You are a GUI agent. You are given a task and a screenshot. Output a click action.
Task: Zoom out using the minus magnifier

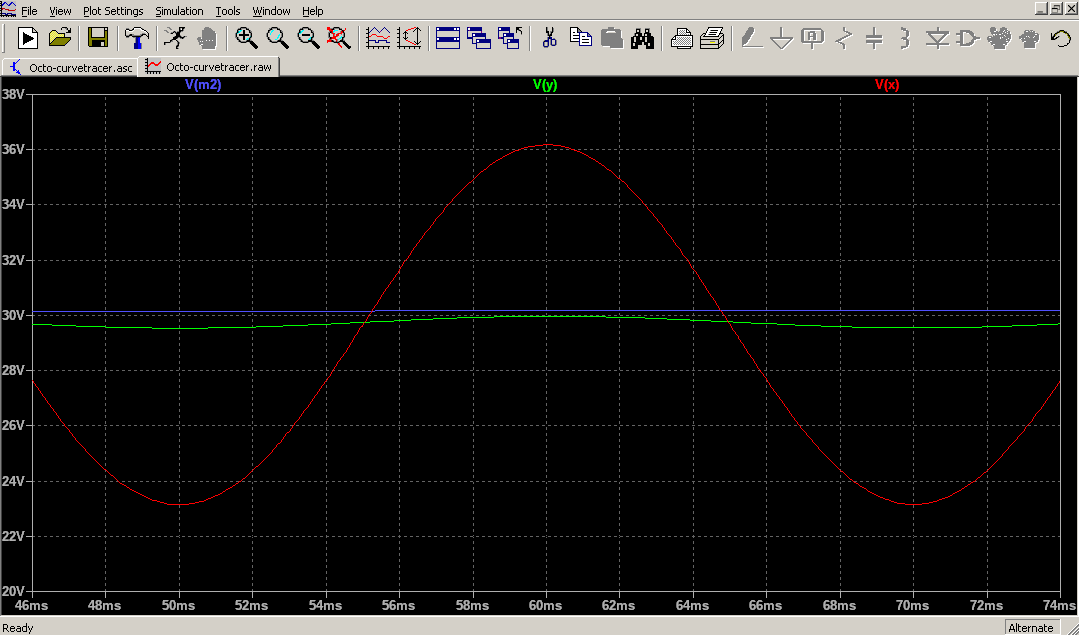[x=308, y=38]
